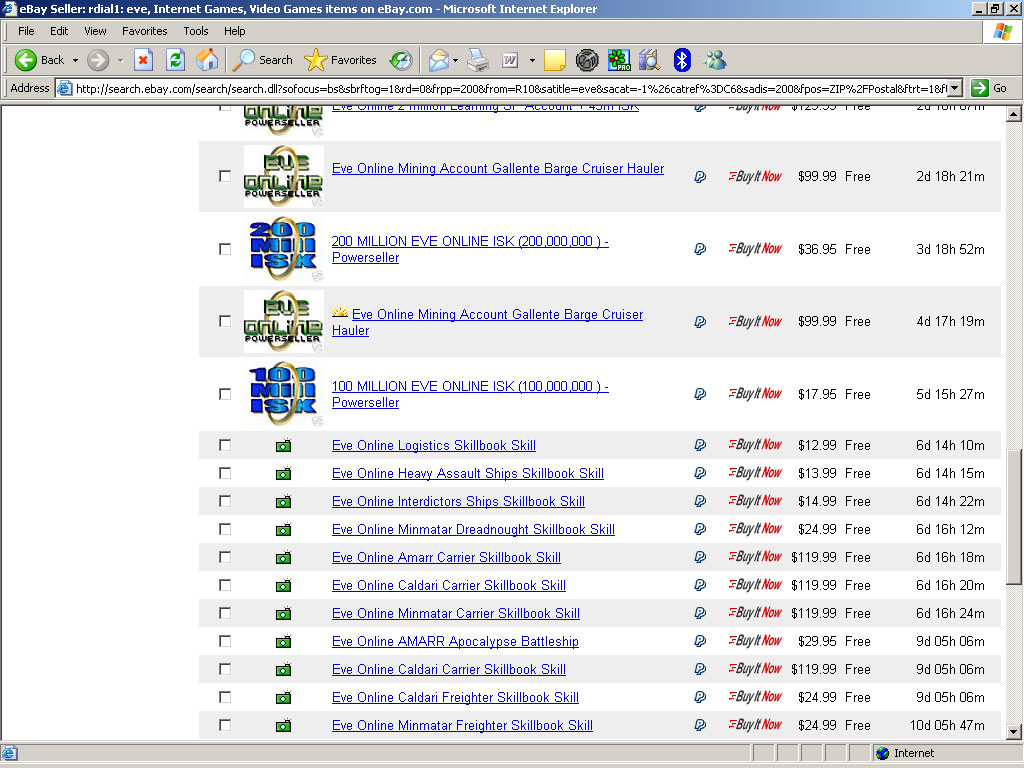The width and height of the screenshot is (1024, 768).
Task: Click 200 Mill ISK thumbnail image
Action: (283, 249)
